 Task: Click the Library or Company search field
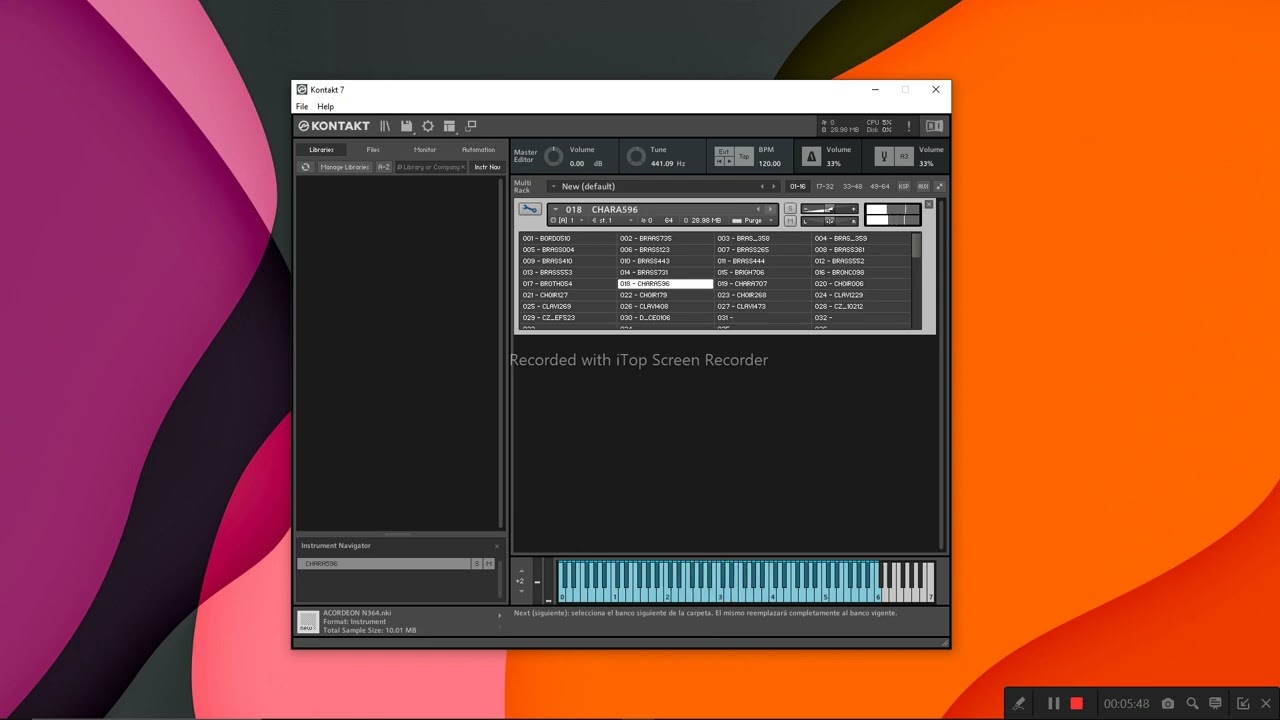click(x=431, y=167)
